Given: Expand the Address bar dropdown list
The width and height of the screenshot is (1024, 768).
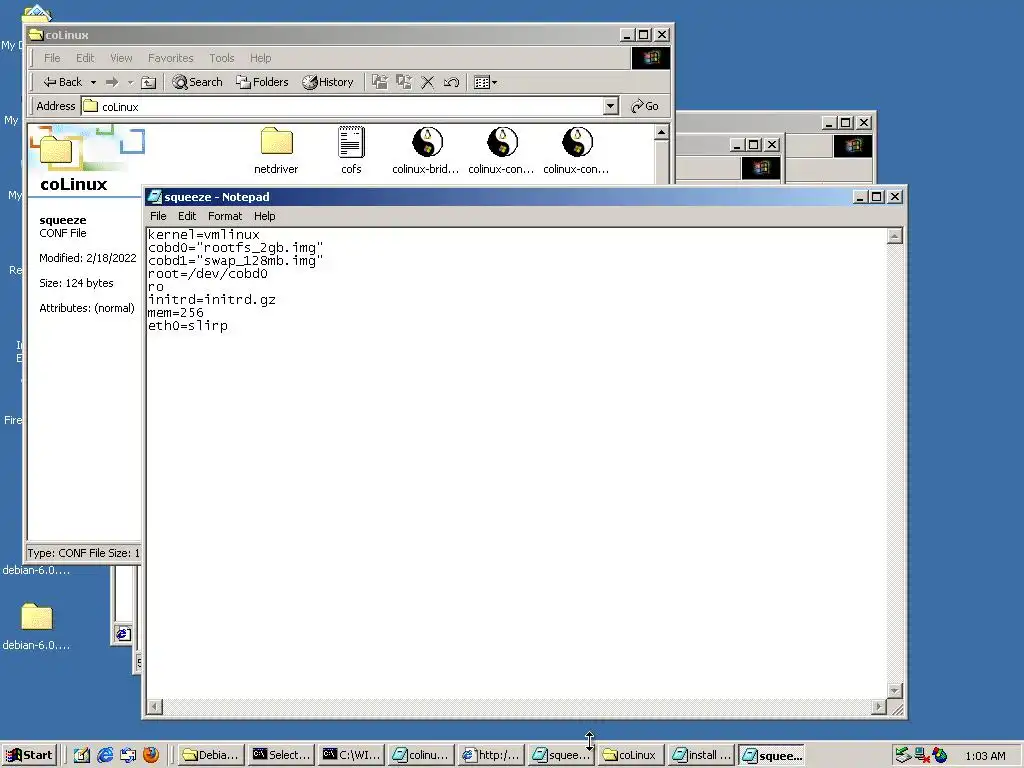Looking at the screenshot, I should coord(611,106).
